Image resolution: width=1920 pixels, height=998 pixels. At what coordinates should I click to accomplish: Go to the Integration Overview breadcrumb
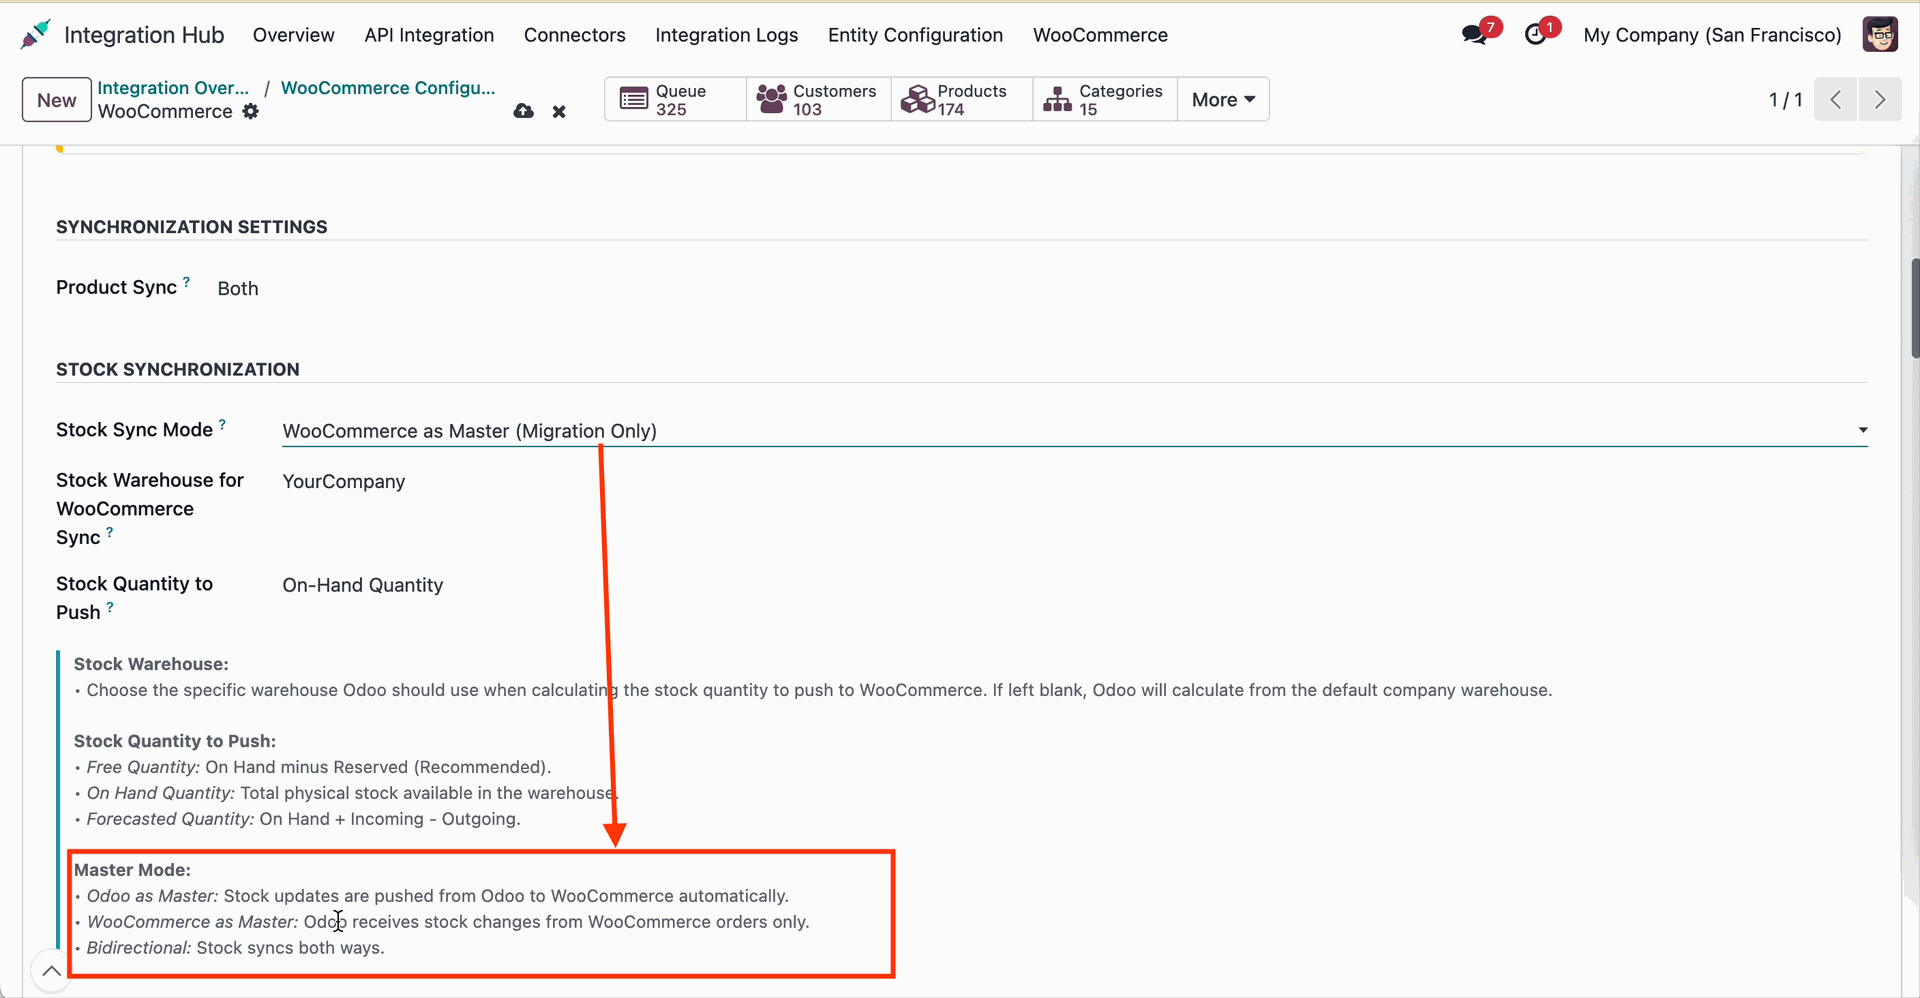pos(173,88)
